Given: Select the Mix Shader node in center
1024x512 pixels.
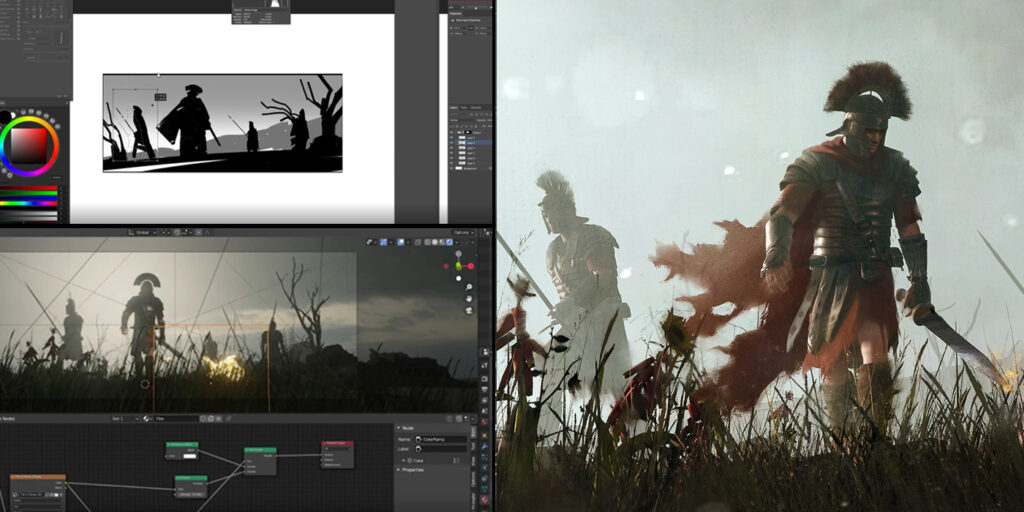Looking at the screenshot, I should (x=260, y=461).
